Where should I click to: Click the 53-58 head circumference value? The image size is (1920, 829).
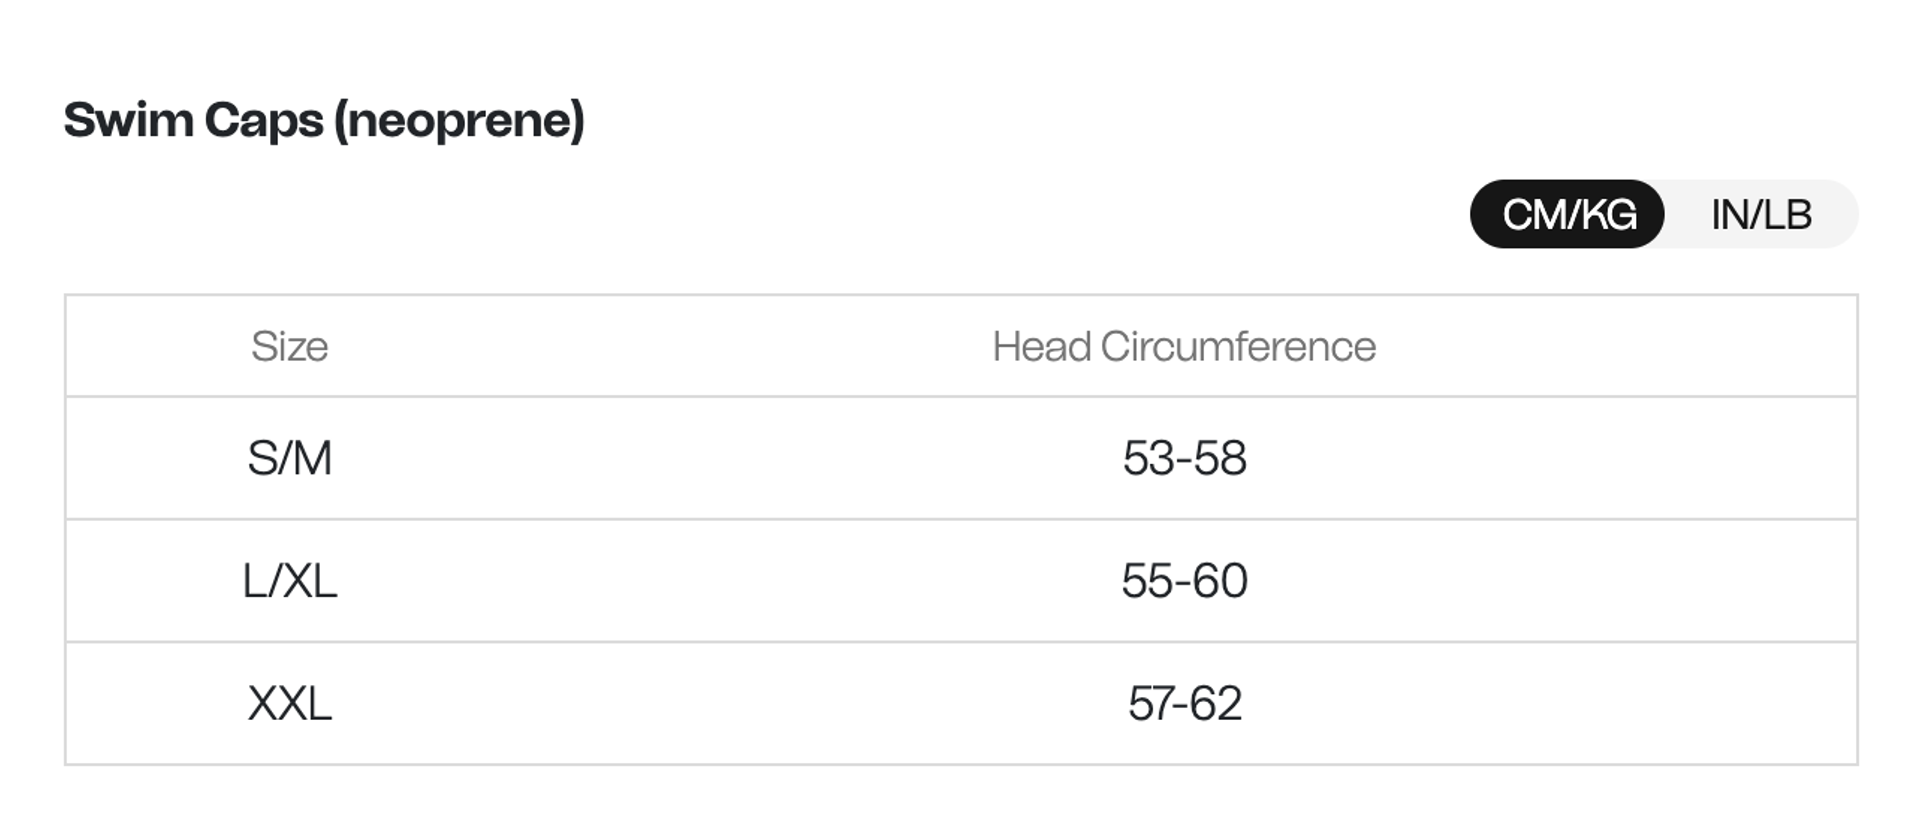[1184, 458]
